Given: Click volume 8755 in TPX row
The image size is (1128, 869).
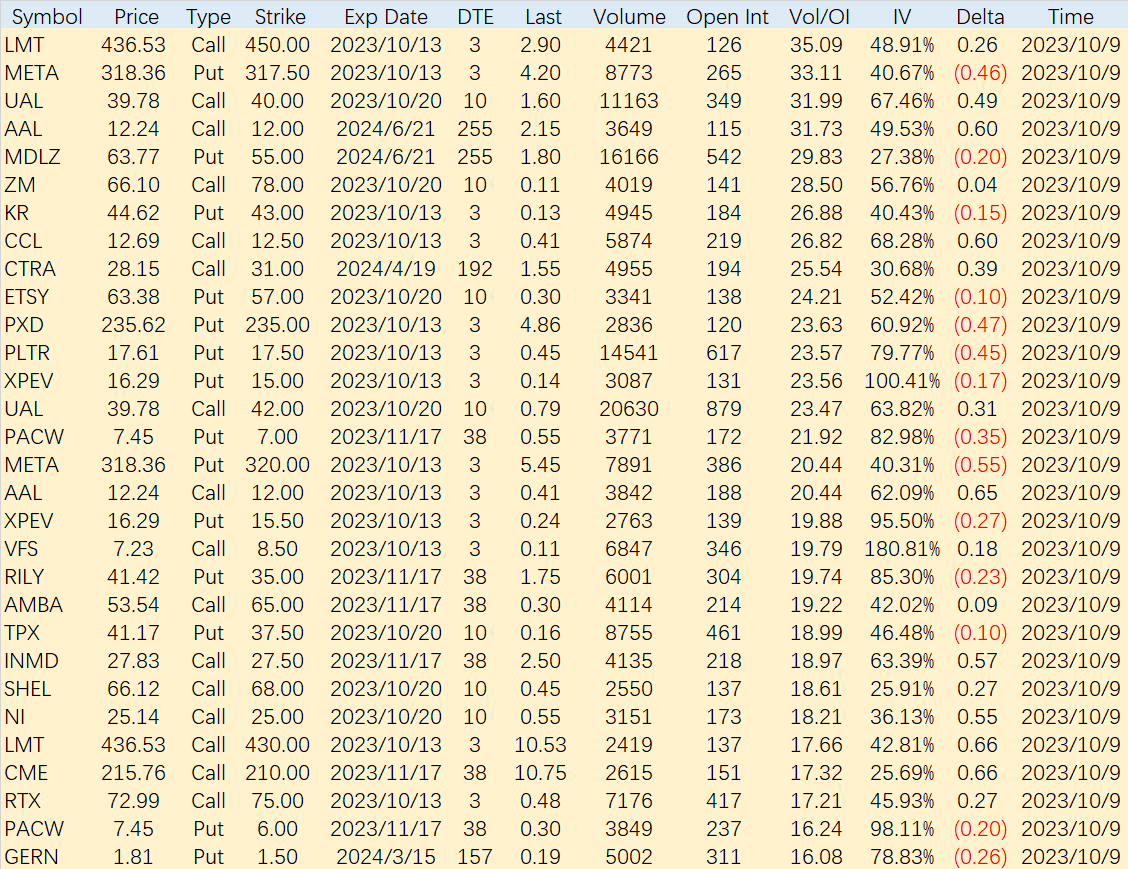Looking at the screenshot, I should (x=629, y=633).
